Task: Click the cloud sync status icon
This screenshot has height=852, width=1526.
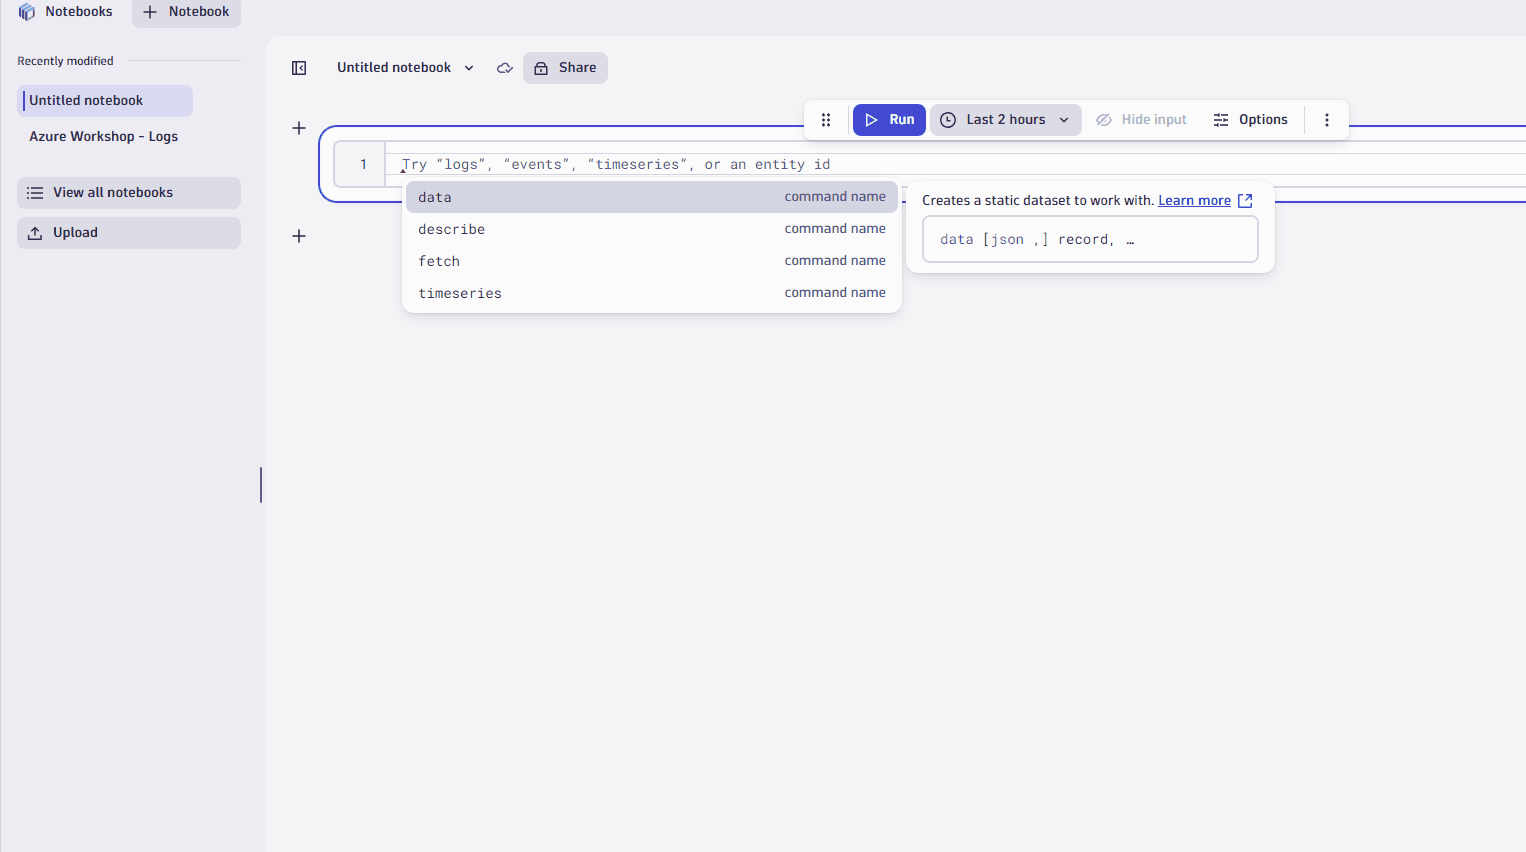Action: [505, 68]
